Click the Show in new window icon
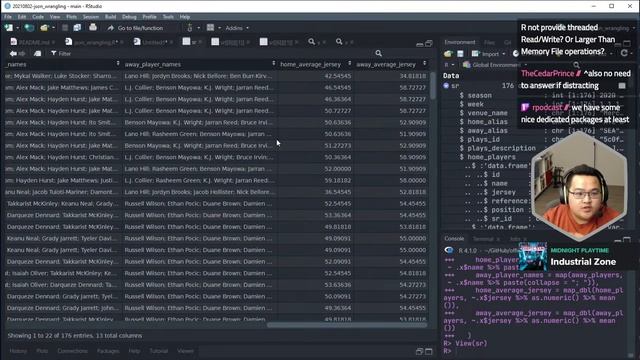The image size is (640, 360). [x=38, y=53]
